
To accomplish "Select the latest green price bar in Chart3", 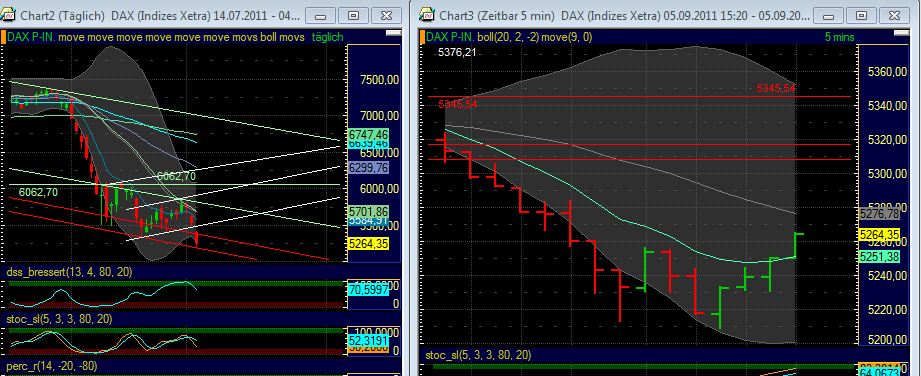I will (x=796, y=245).
